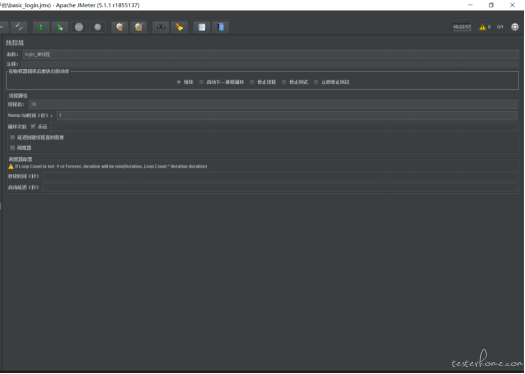Click the thread group name field login_
This screenshot has height=374, width=525.
(271, 54)
